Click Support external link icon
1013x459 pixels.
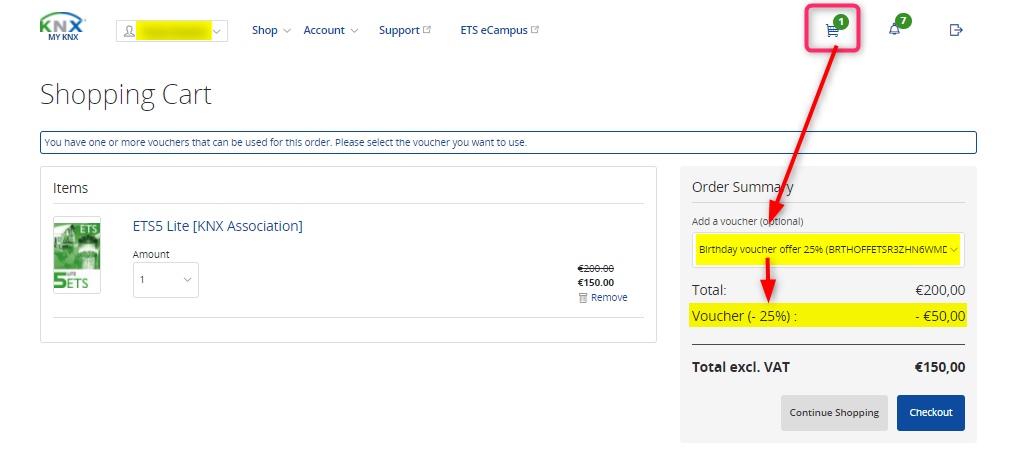tap(426, 30)
